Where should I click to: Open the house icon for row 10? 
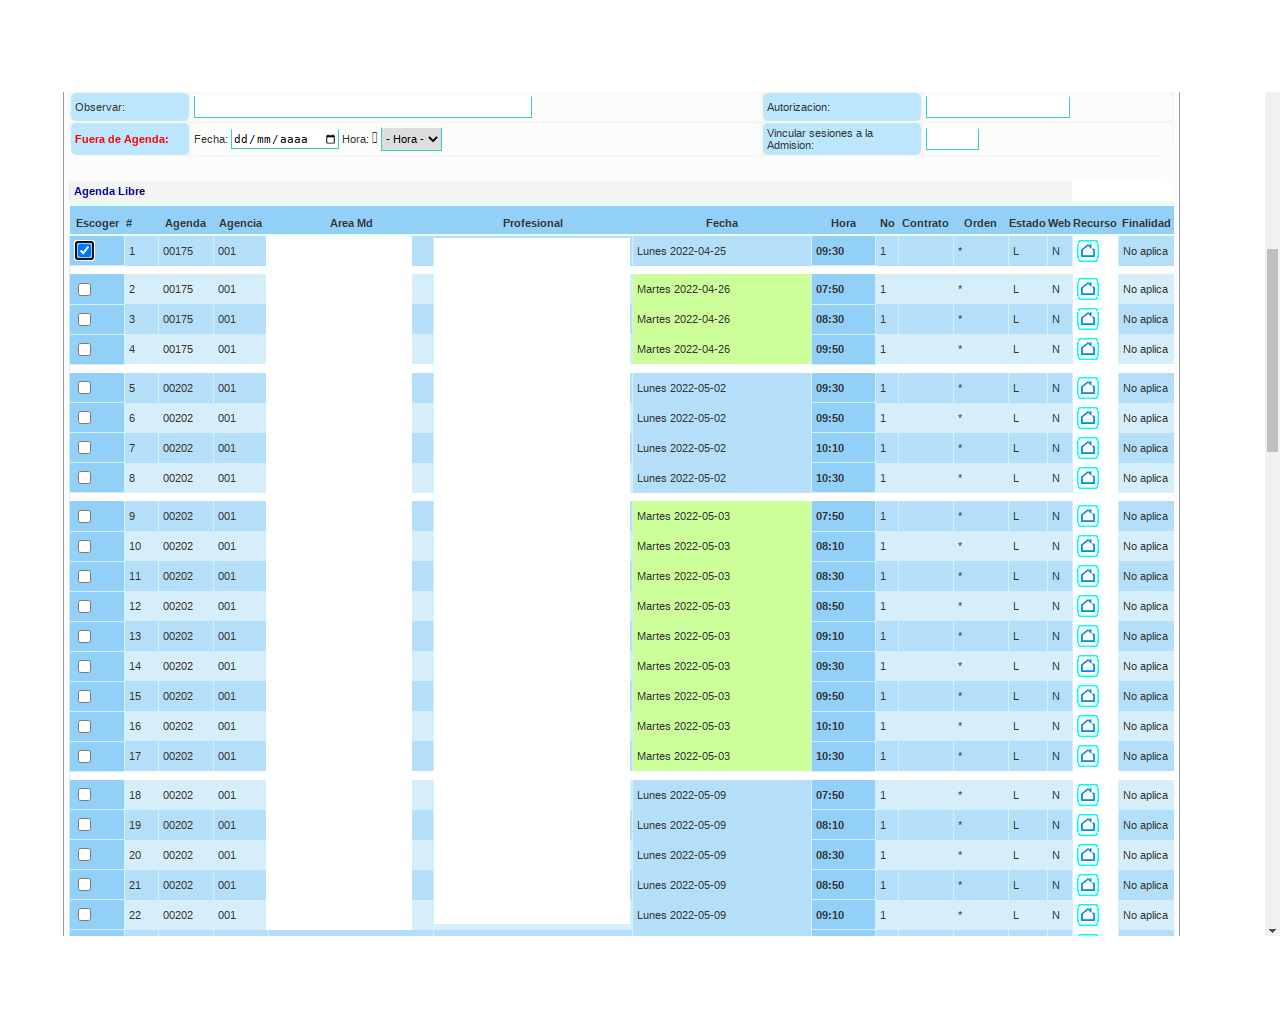click(1088, 546)
